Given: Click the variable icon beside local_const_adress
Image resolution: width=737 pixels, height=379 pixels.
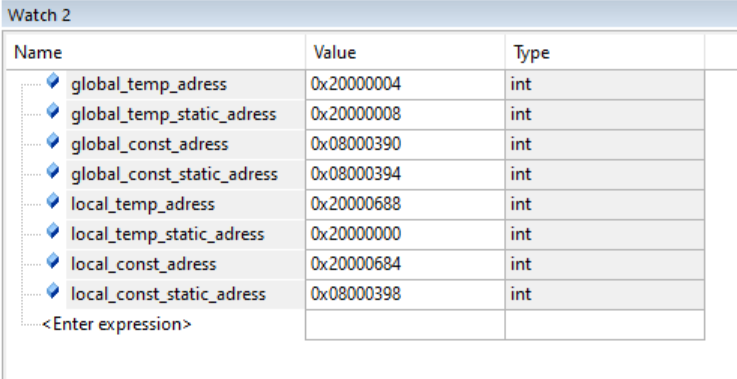Looking at the screenshot, I should point(53,262).
